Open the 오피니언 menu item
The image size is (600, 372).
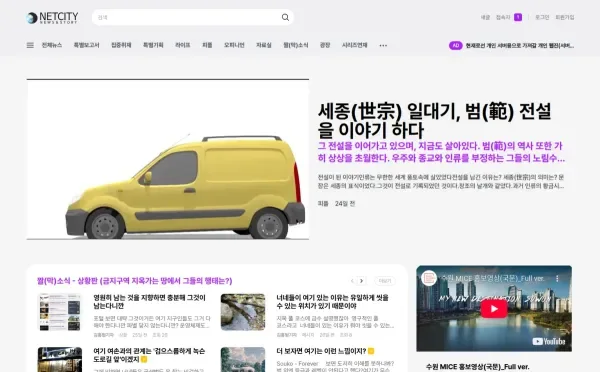point(234,45)
